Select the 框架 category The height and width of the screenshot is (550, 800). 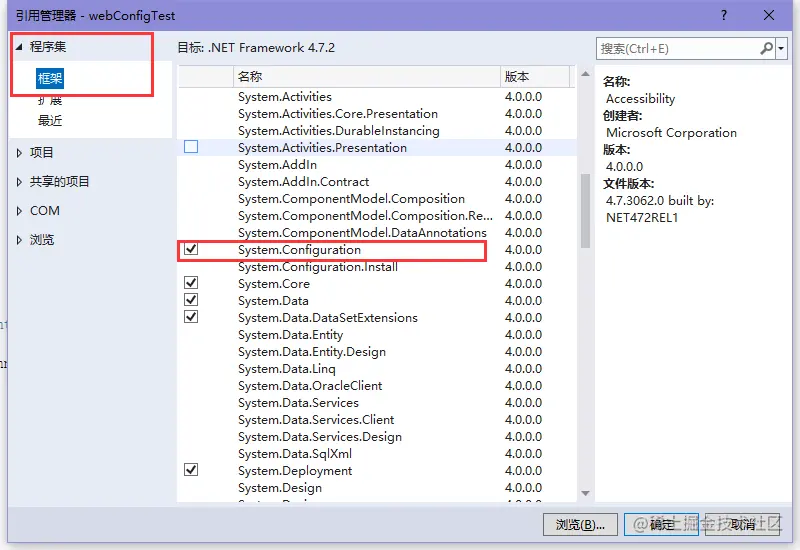[x=50, y=78]
